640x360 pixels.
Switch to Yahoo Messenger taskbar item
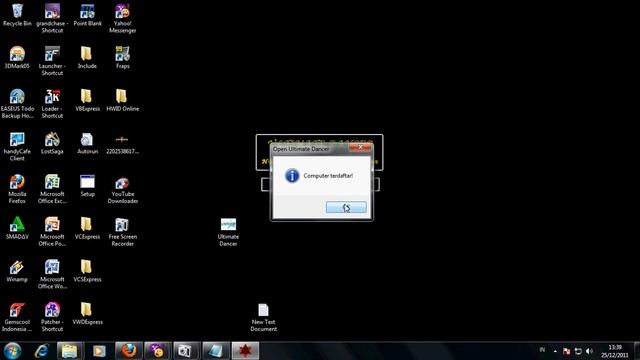tap(158, 351)
